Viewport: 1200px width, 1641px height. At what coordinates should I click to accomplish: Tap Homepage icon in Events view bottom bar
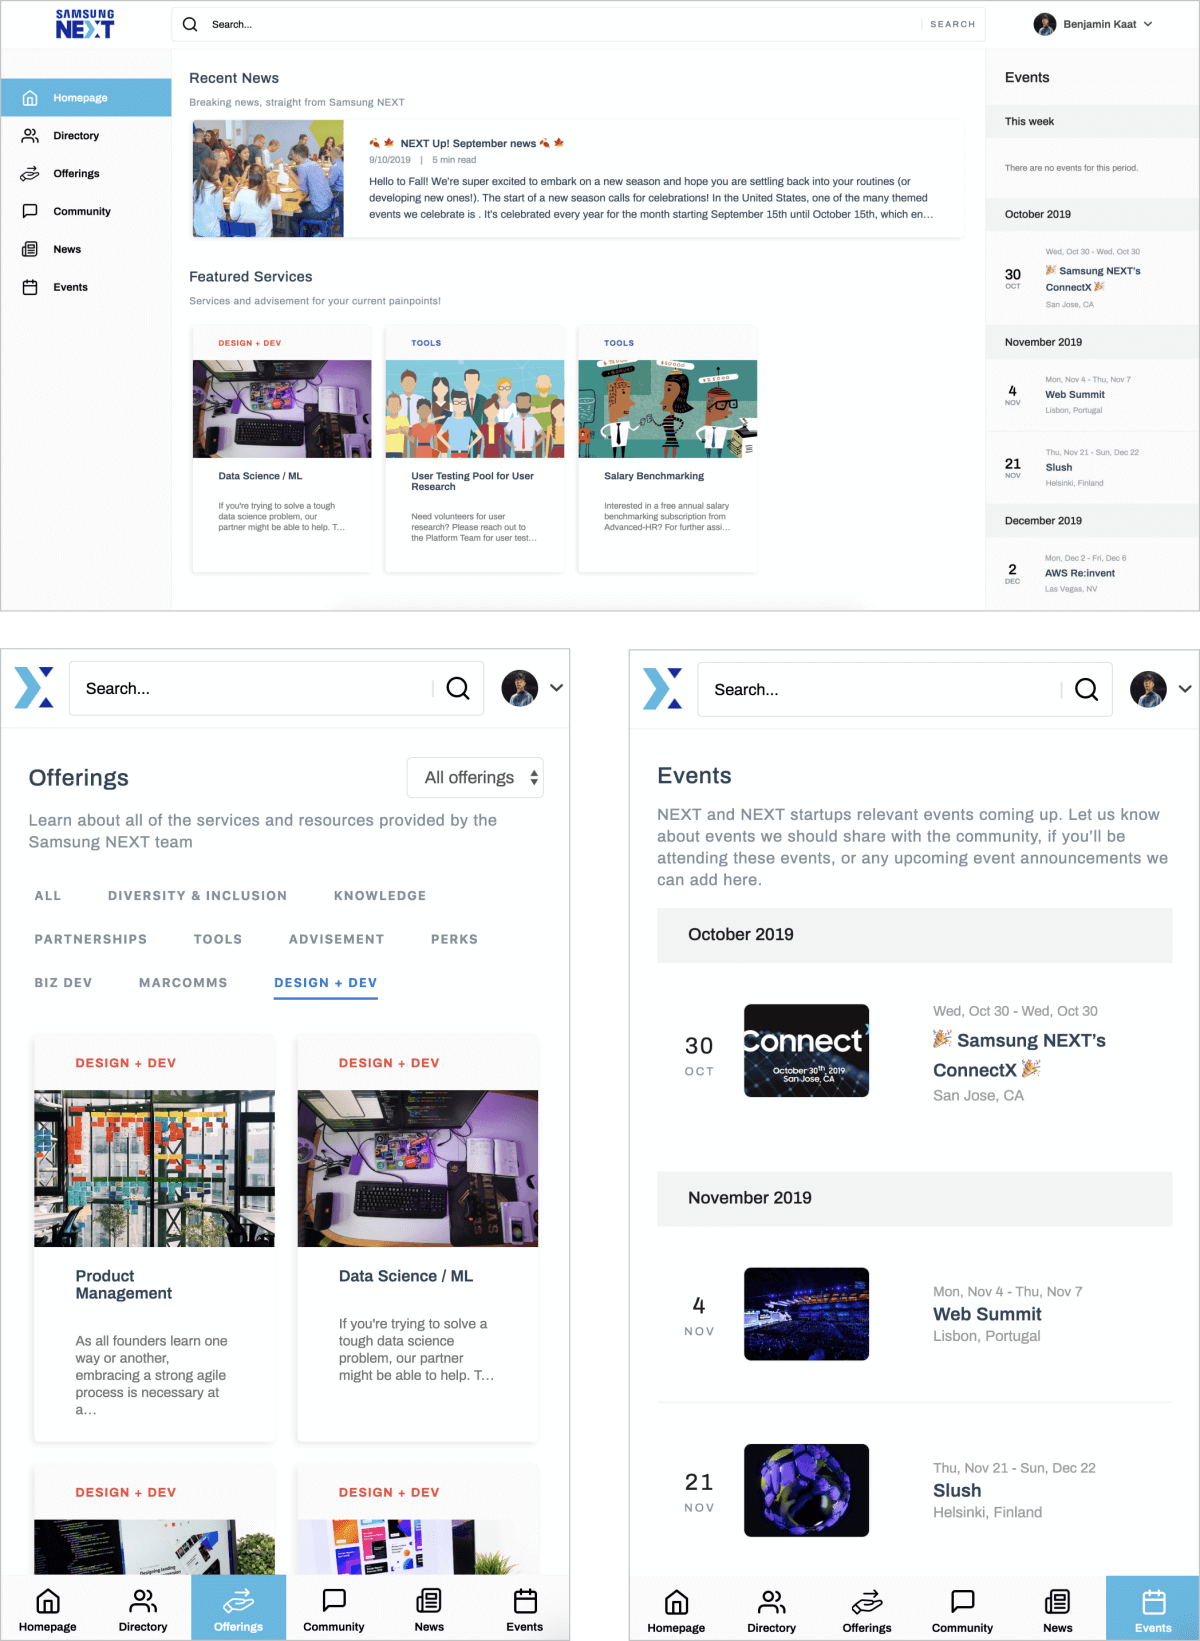pos(676,1603)
